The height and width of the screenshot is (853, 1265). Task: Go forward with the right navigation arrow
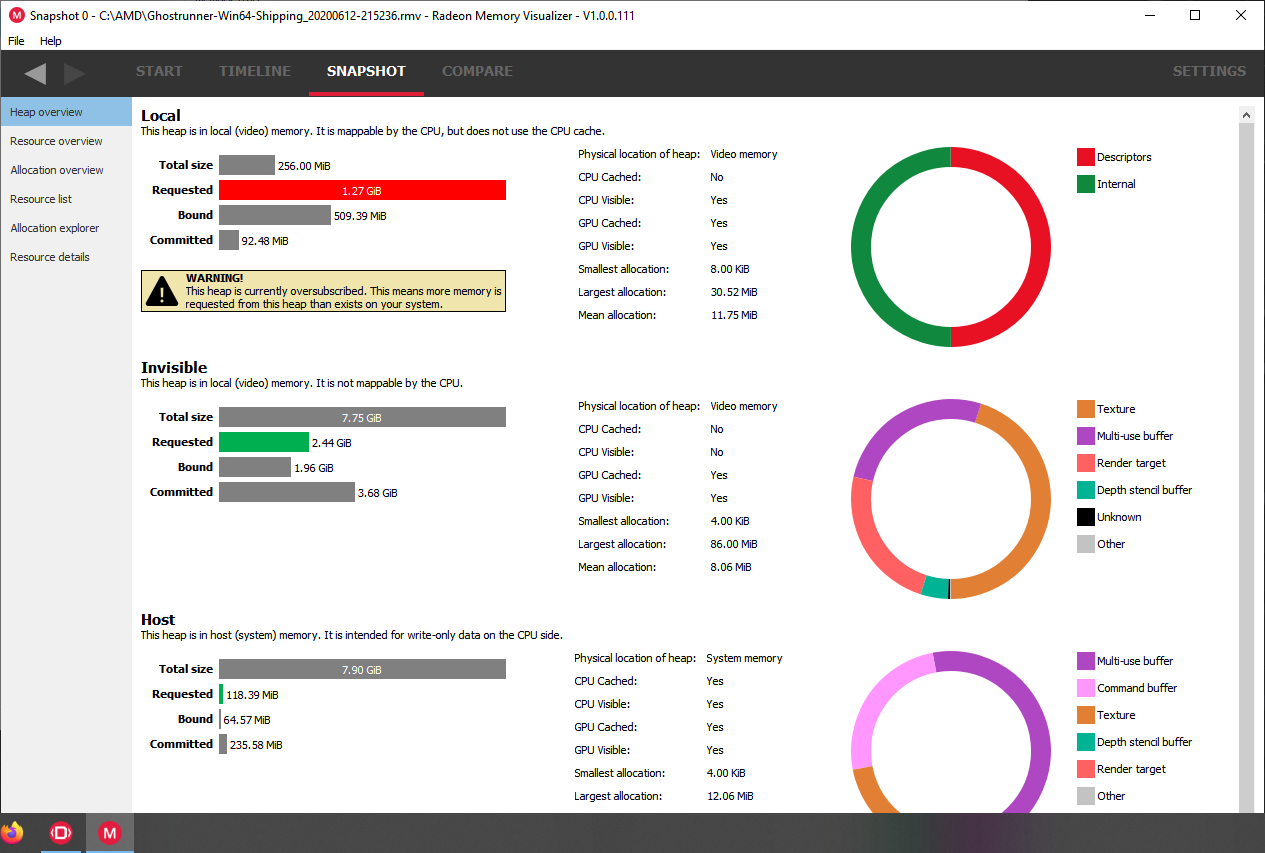75,72
